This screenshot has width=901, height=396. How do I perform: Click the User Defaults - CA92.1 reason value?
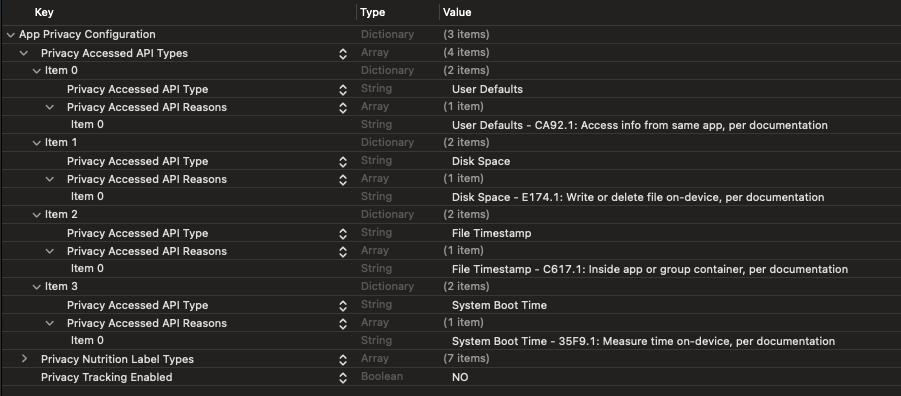click(x=640, y=125)
